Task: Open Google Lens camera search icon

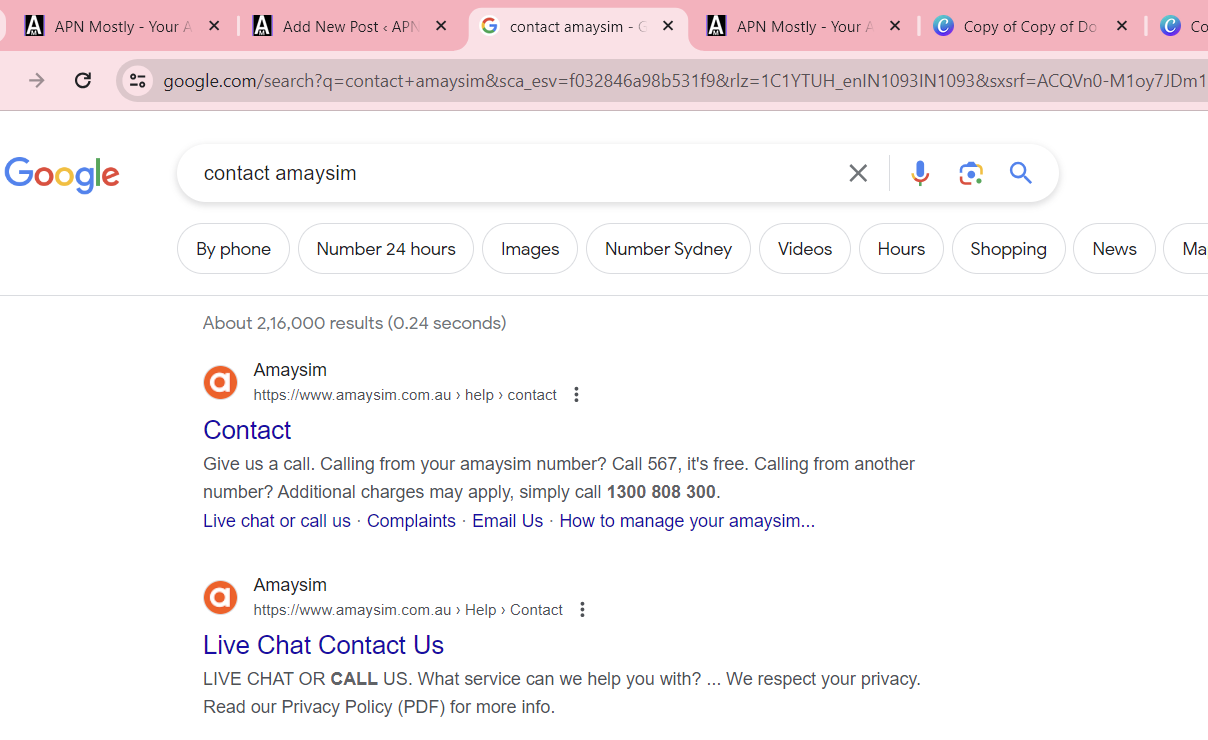Action: [970, 172]
